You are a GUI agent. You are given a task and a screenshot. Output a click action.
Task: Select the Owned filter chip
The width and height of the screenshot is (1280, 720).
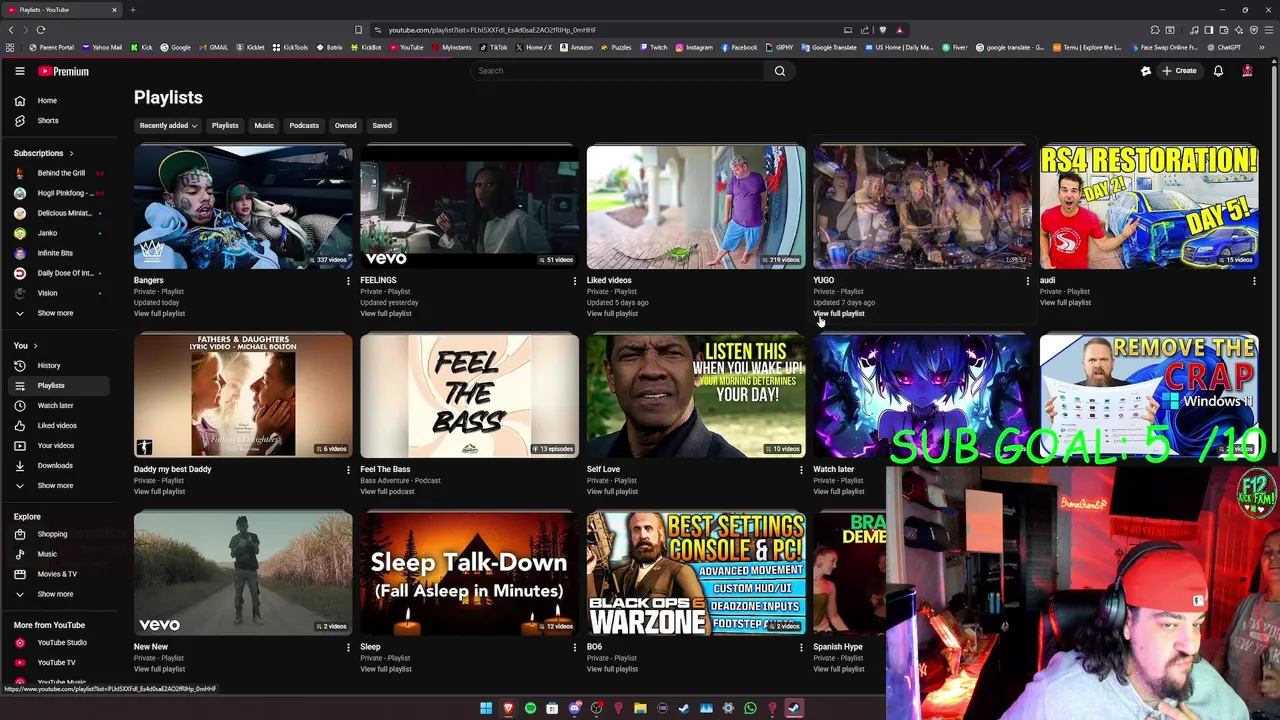(345, 126)
